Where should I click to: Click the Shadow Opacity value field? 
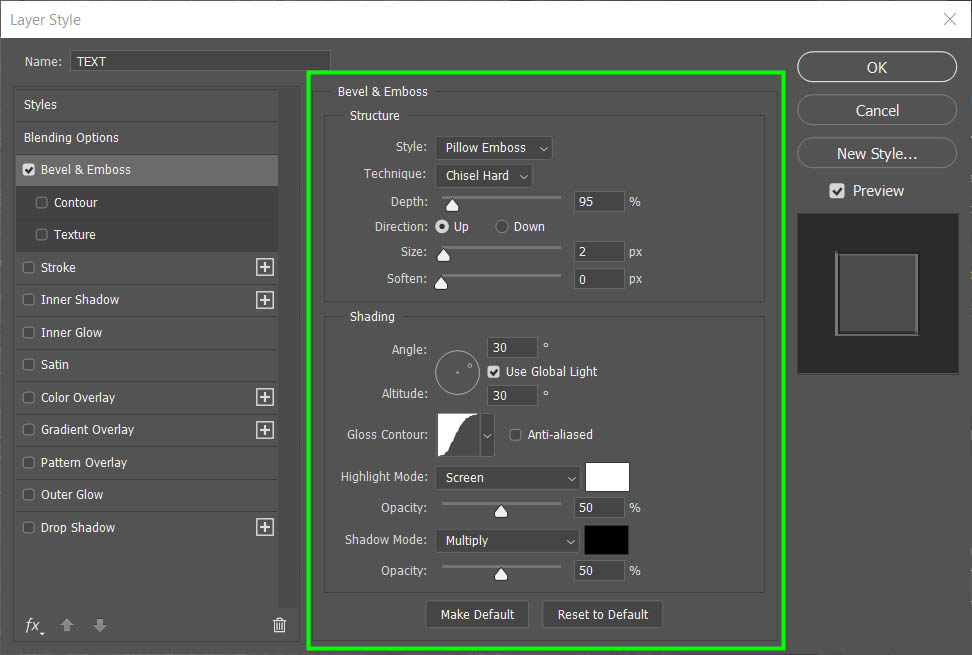[x=599, y=571]
